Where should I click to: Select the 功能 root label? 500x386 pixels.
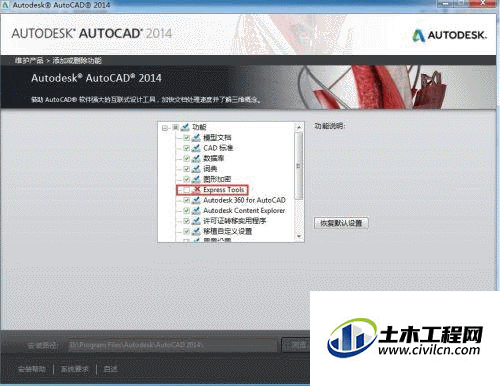[x=199, y=127]
